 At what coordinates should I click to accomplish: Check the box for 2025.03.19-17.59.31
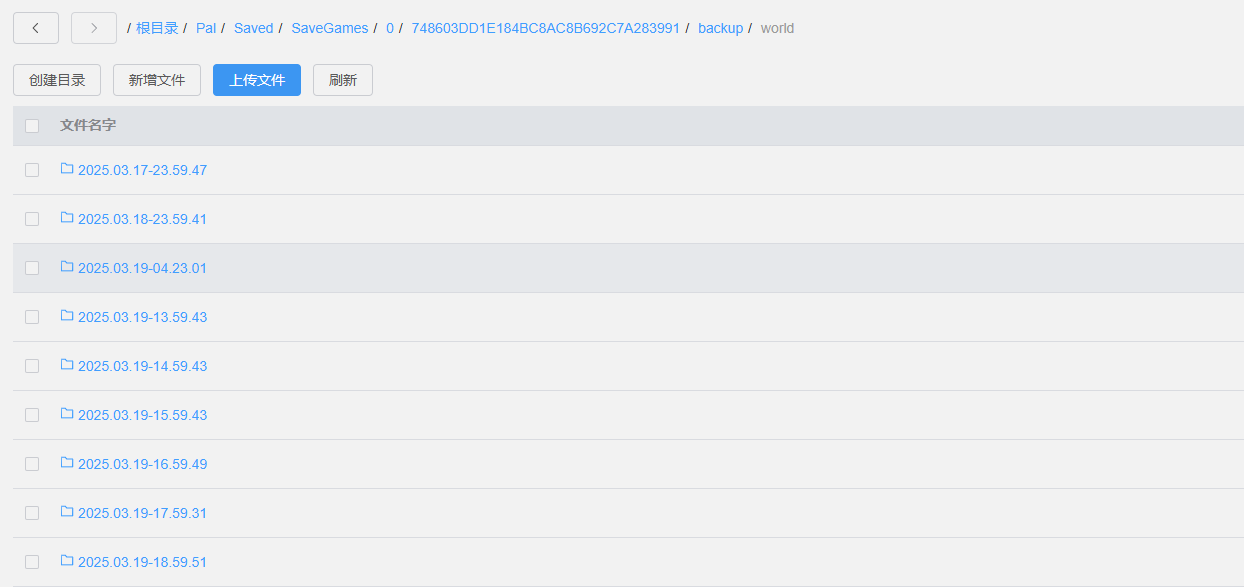click(32, 513)
